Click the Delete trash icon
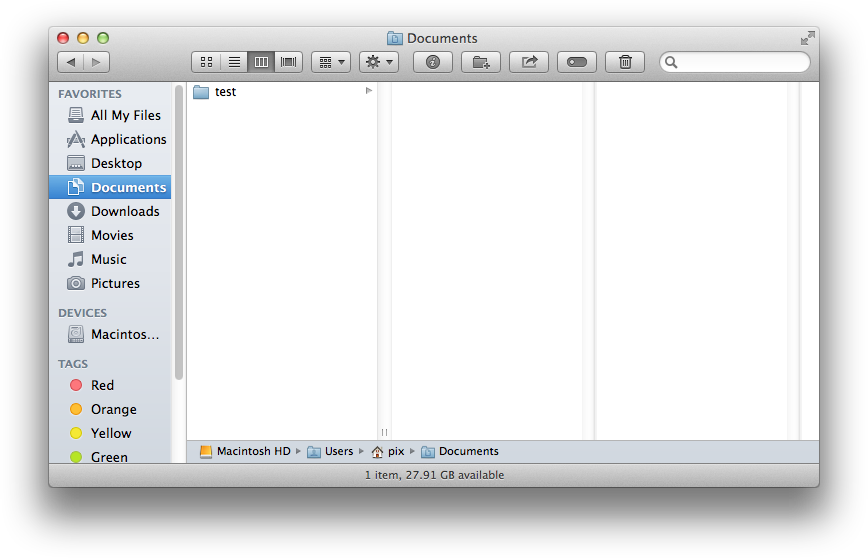 coord(625,62)
